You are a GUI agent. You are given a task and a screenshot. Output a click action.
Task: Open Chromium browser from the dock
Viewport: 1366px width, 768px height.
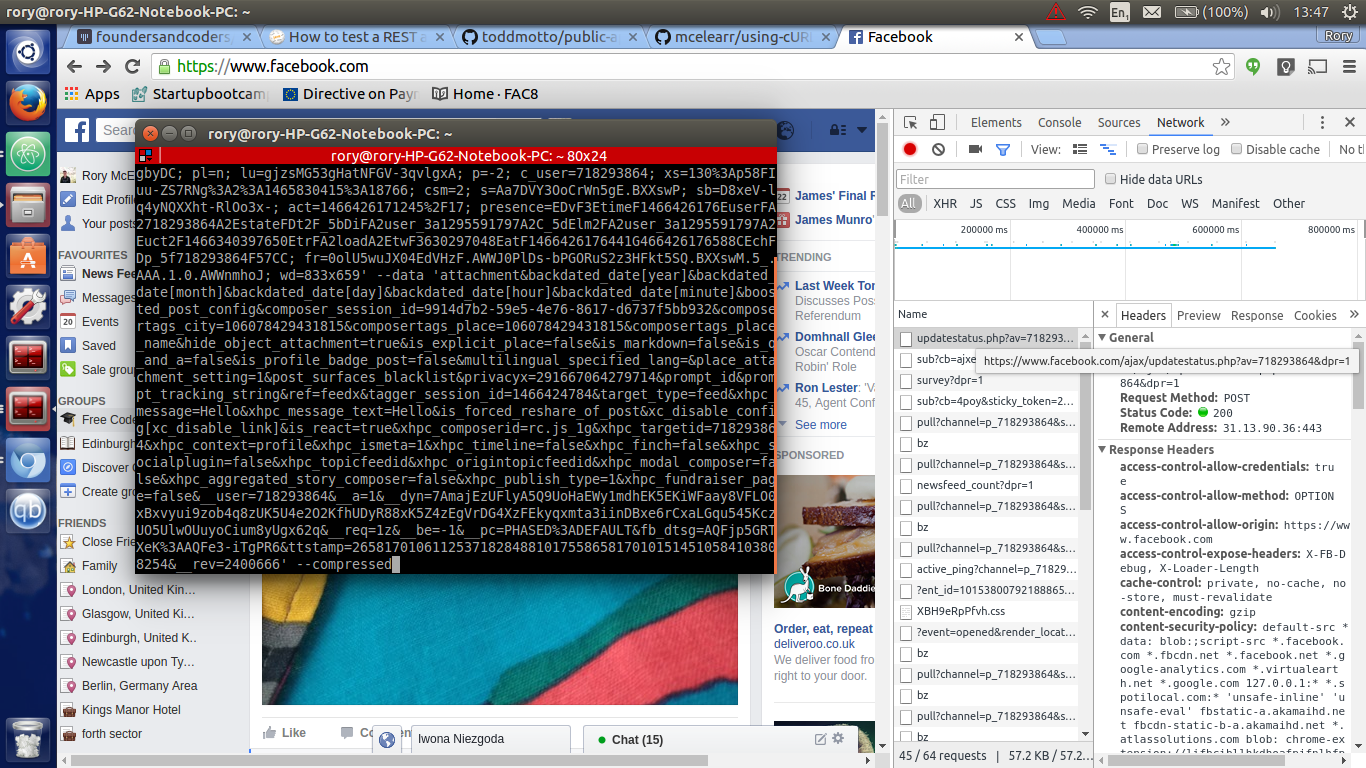(x=27, y=461)
